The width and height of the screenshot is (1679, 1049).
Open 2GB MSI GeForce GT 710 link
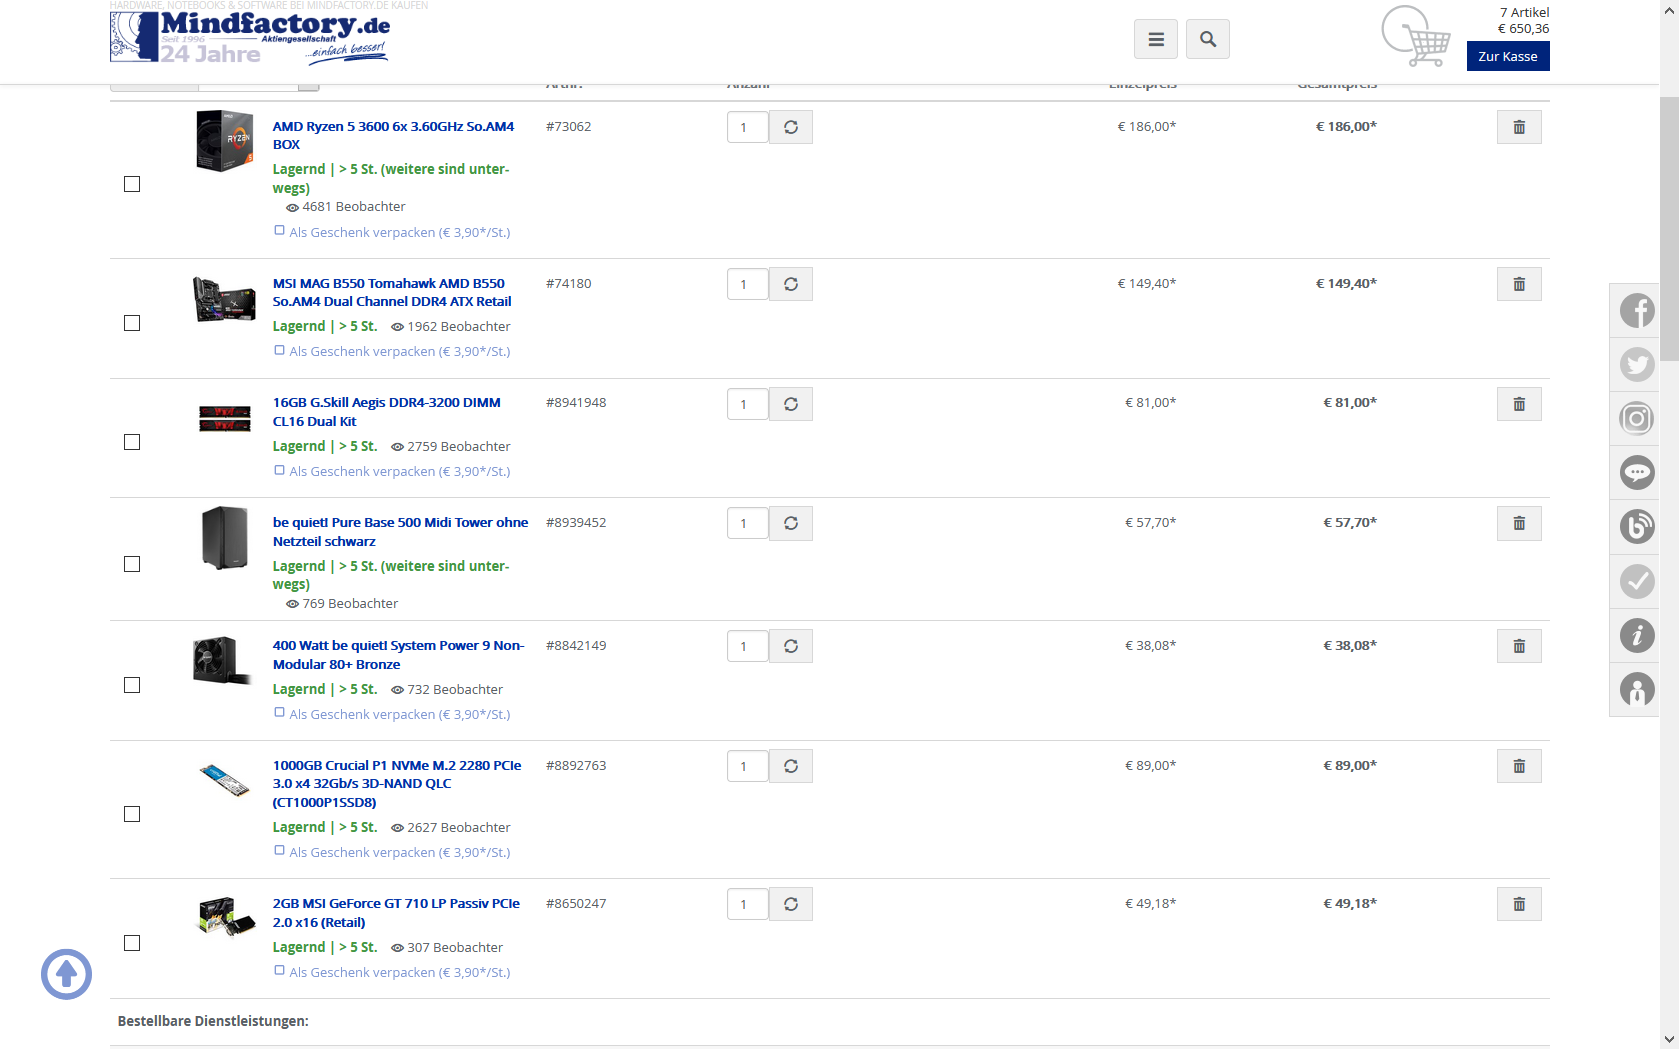pos(396,912)
